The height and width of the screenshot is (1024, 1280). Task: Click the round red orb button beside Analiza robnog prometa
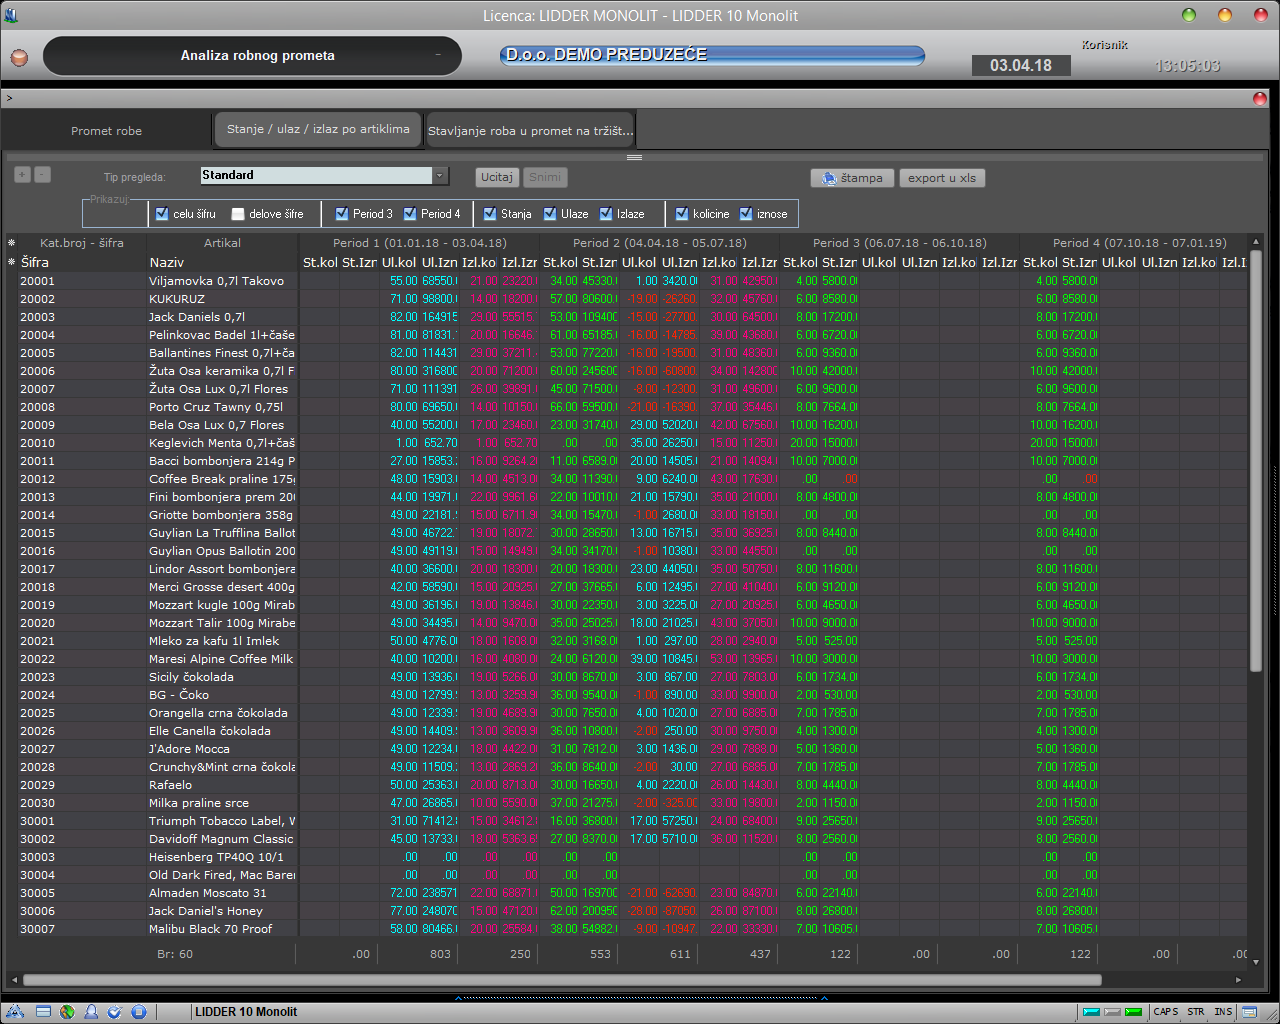(x=19, y=58)
